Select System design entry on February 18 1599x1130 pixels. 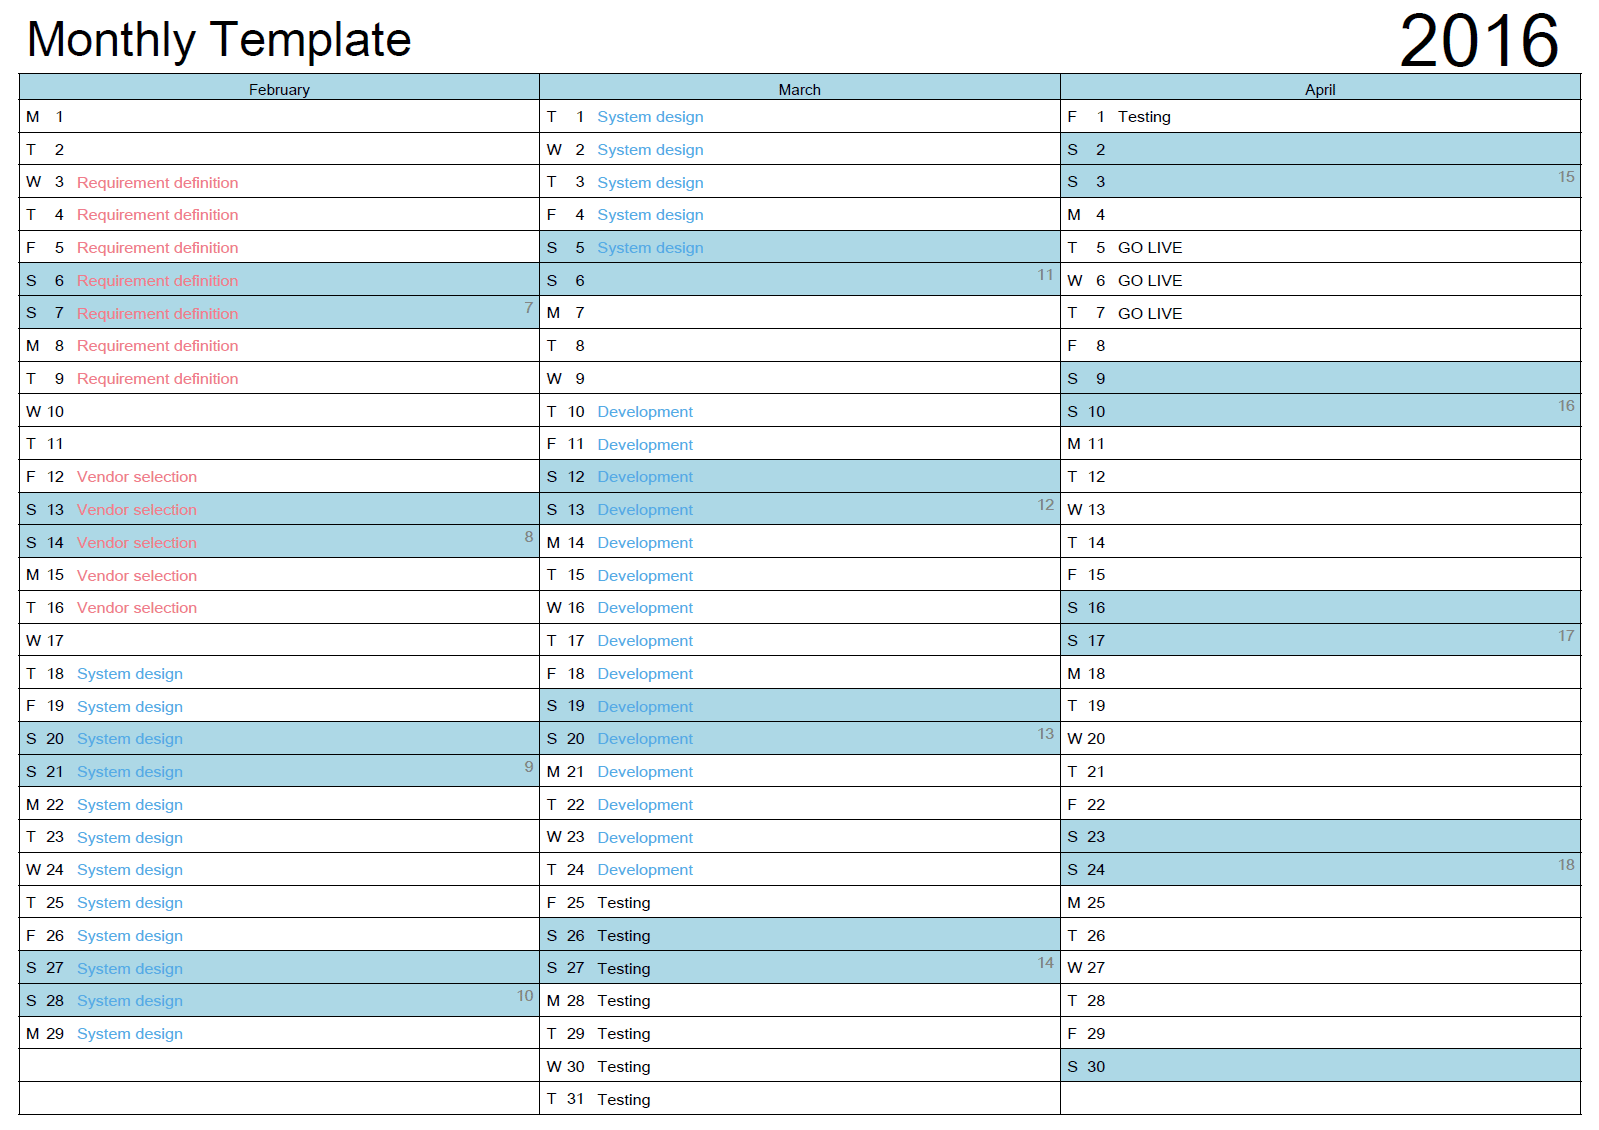(130, 674)
